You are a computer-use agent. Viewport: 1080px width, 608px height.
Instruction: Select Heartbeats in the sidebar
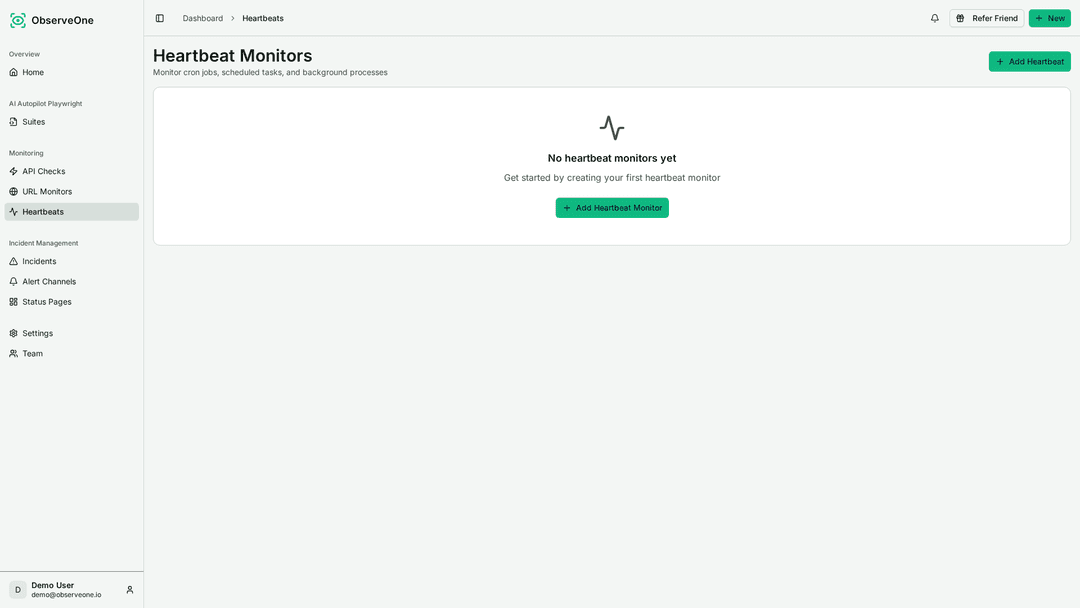click(x=72, y=212)
